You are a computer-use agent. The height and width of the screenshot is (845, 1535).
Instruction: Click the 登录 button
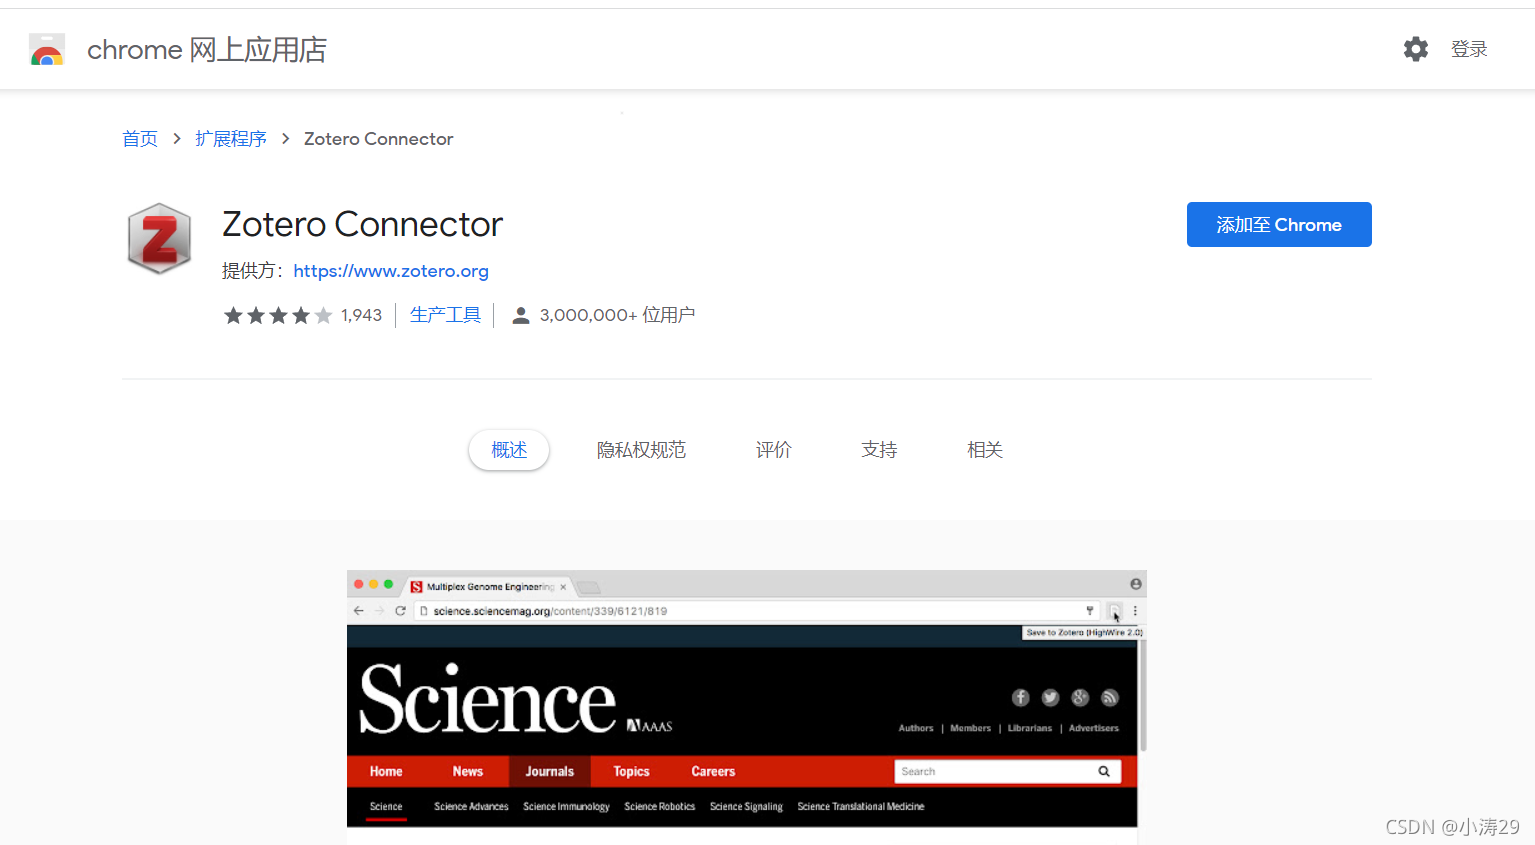[1469, 48]
